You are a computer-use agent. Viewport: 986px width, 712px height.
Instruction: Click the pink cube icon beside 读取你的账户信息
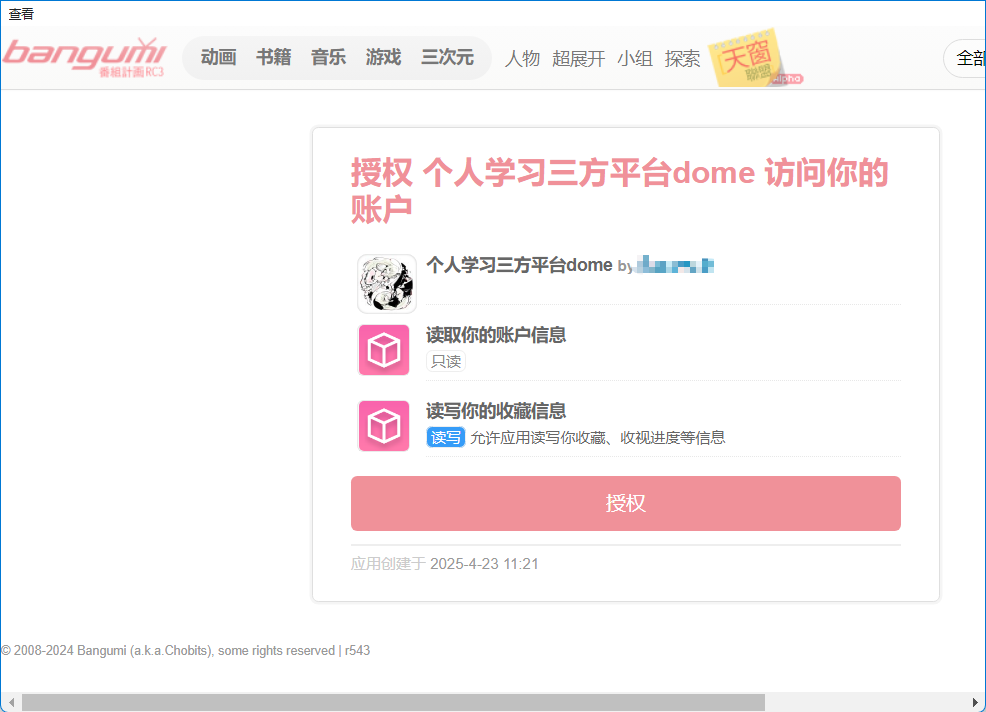(383, 350)
